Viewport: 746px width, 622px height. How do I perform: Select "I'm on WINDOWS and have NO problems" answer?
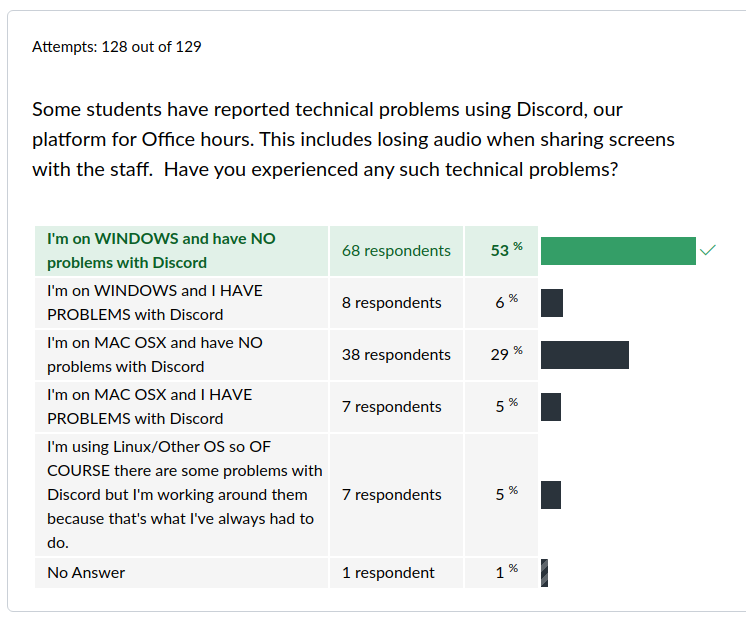tap(181, 251)
